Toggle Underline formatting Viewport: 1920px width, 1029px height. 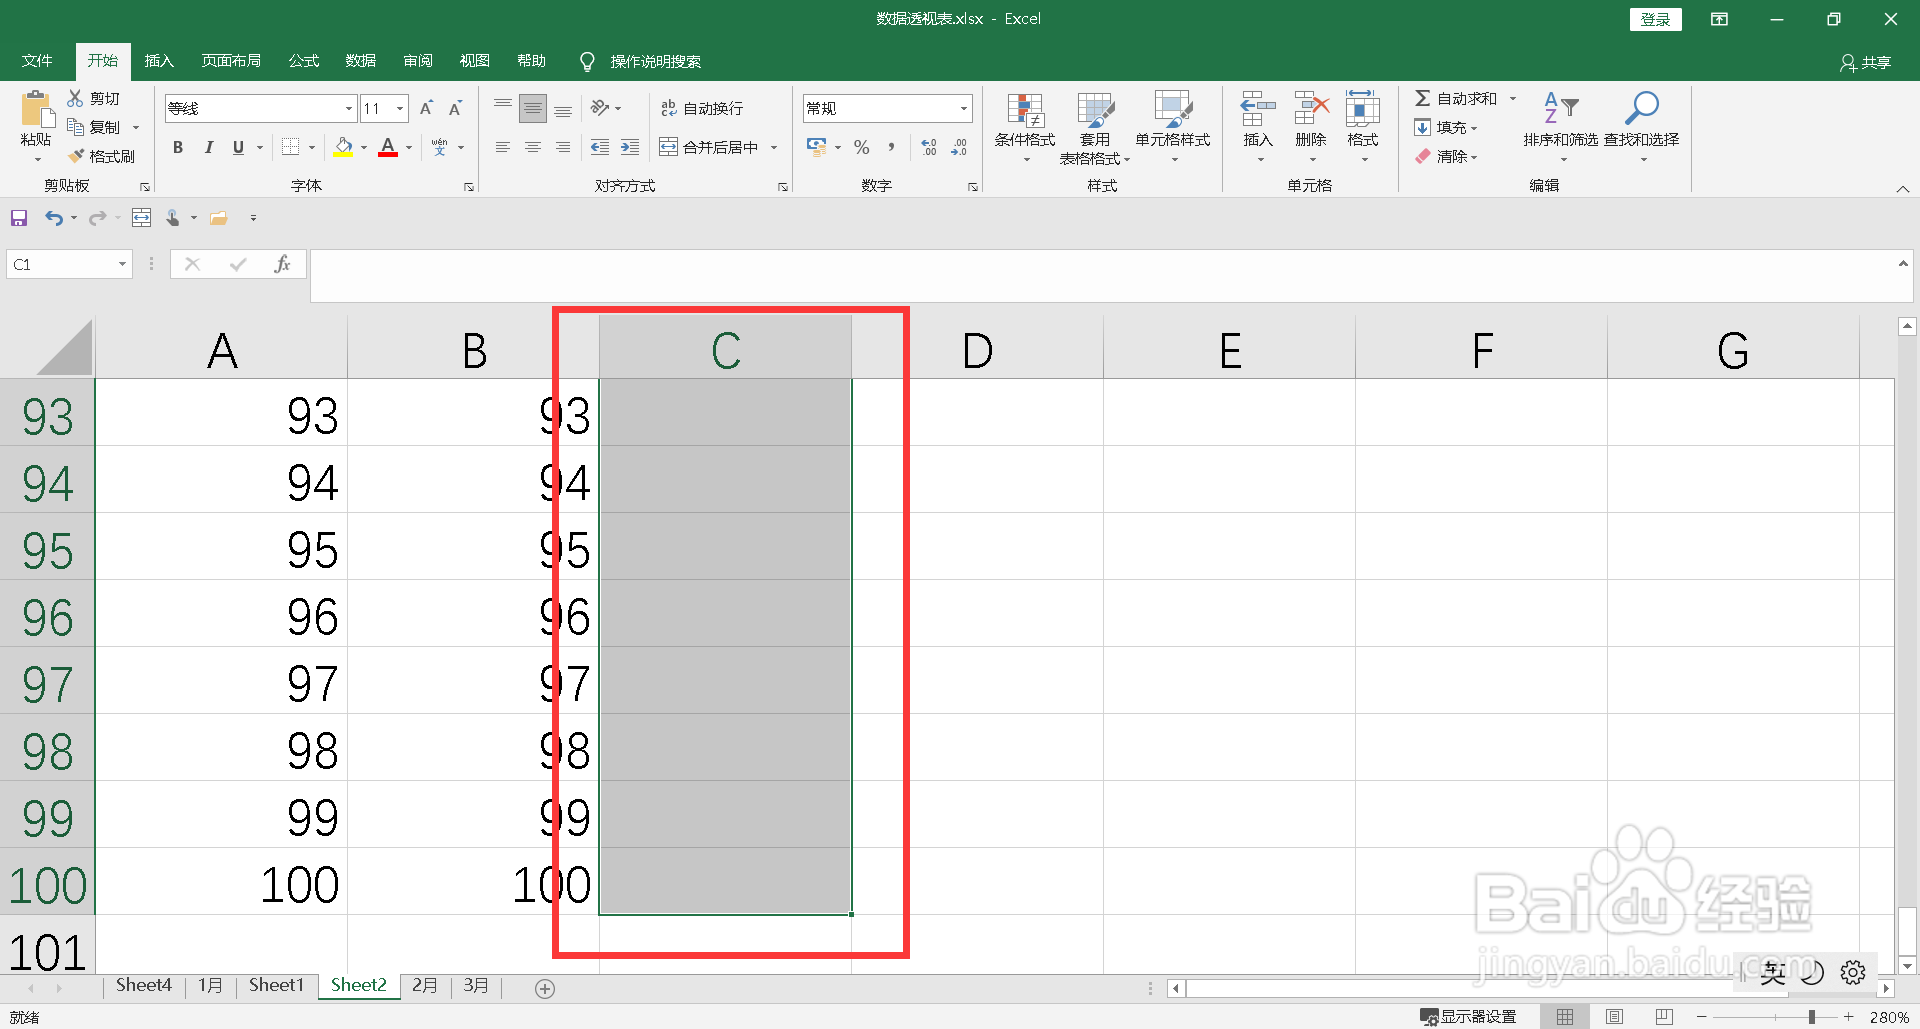238,147
